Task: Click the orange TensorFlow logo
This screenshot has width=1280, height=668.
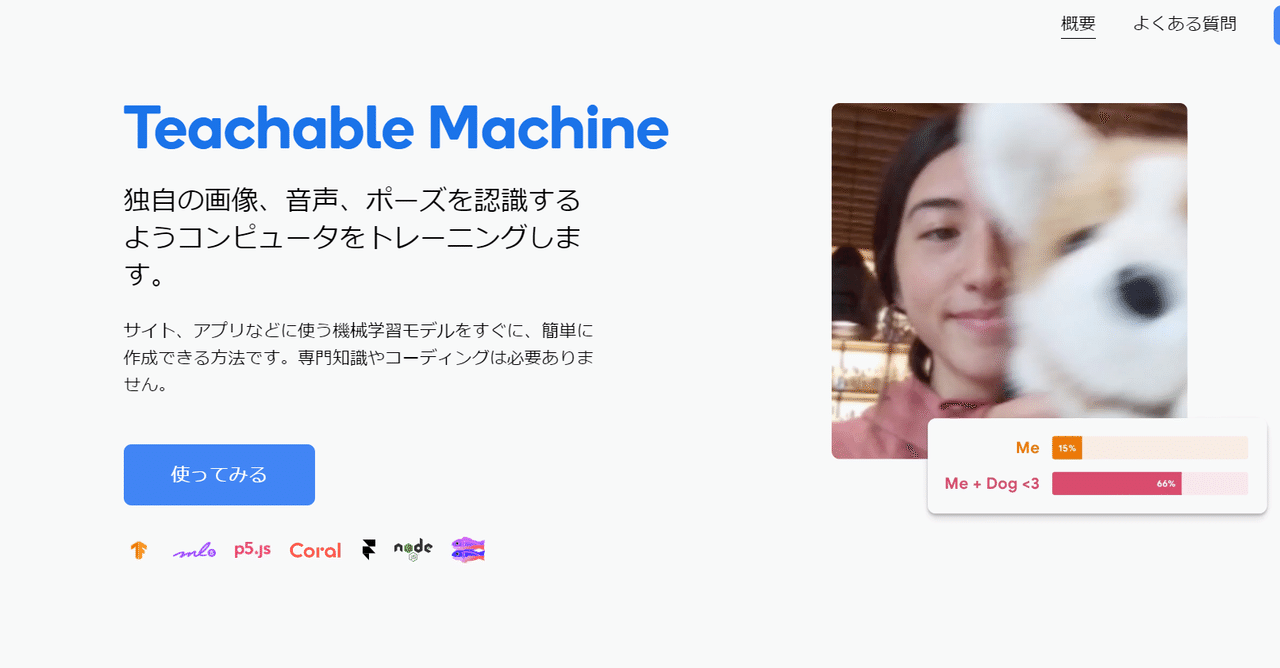Action: coord(138,550)
